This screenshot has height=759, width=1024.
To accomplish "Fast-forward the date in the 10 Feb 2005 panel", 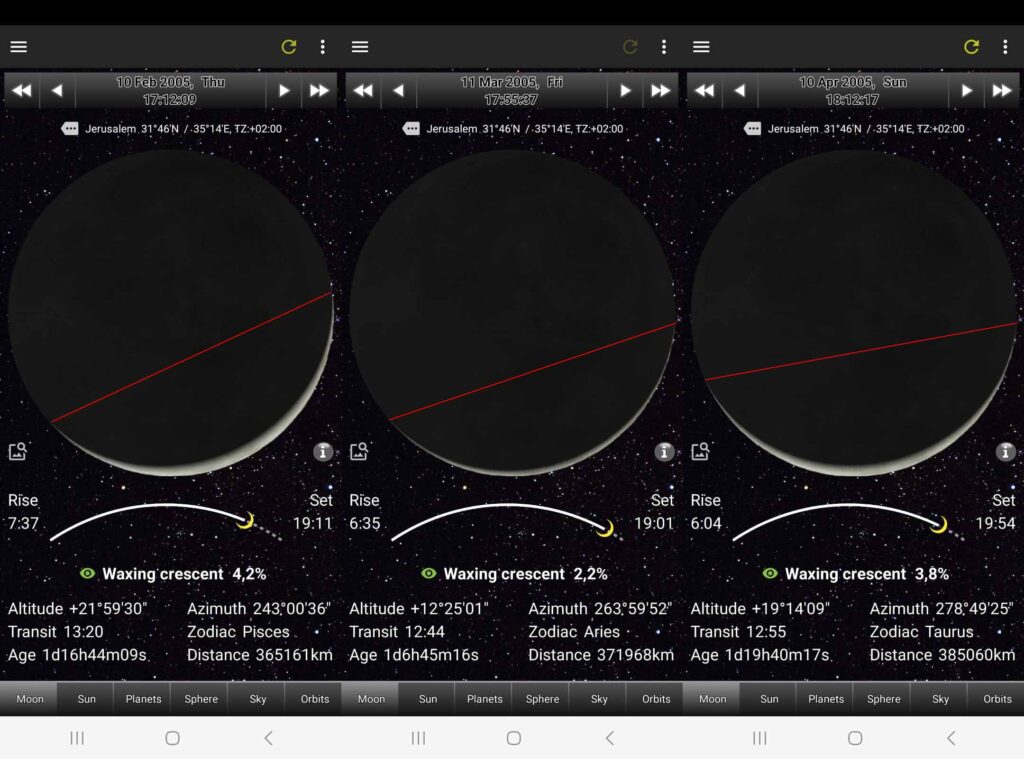I will pos(319,91).
